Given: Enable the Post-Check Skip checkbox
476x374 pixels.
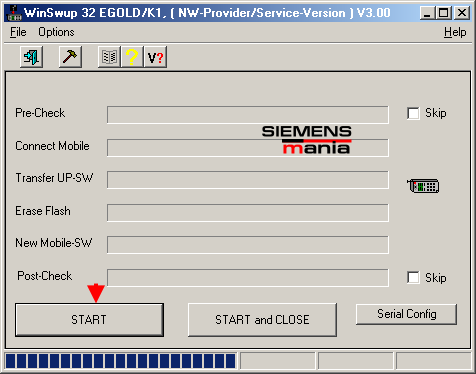Looking at the screenshot, I should 413,277.
